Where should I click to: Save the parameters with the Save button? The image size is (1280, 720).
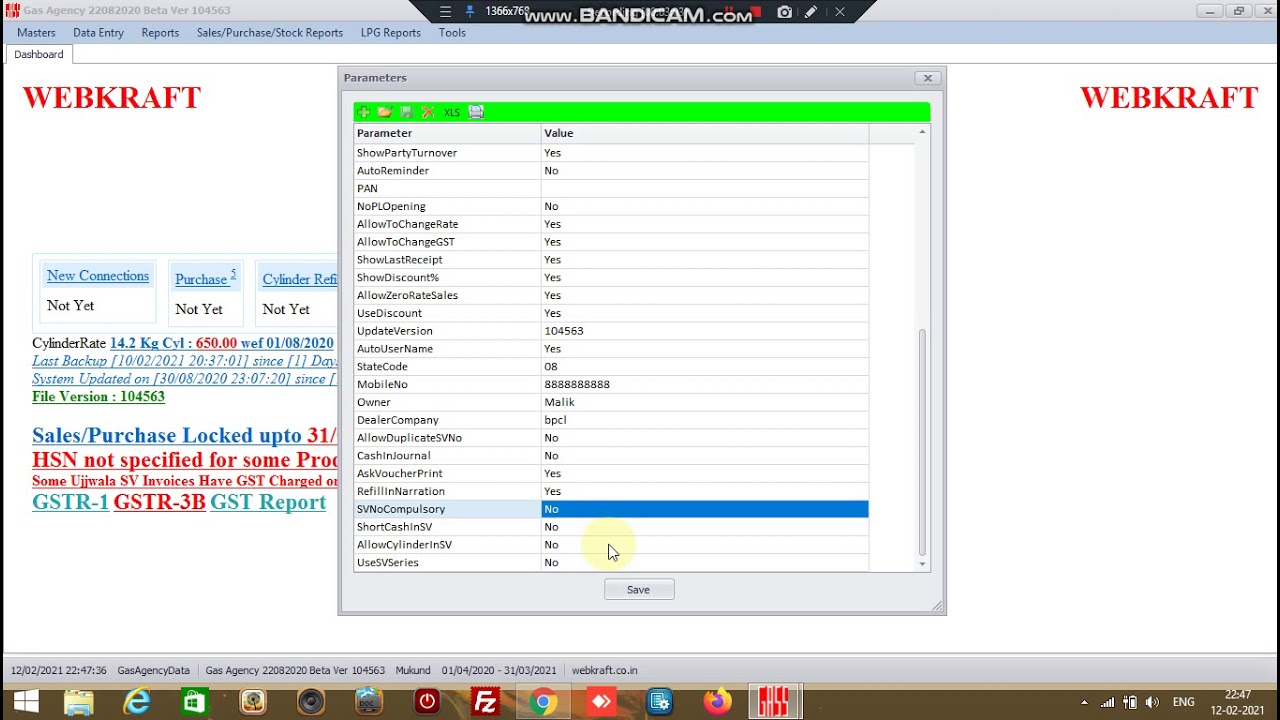(639, 590)
